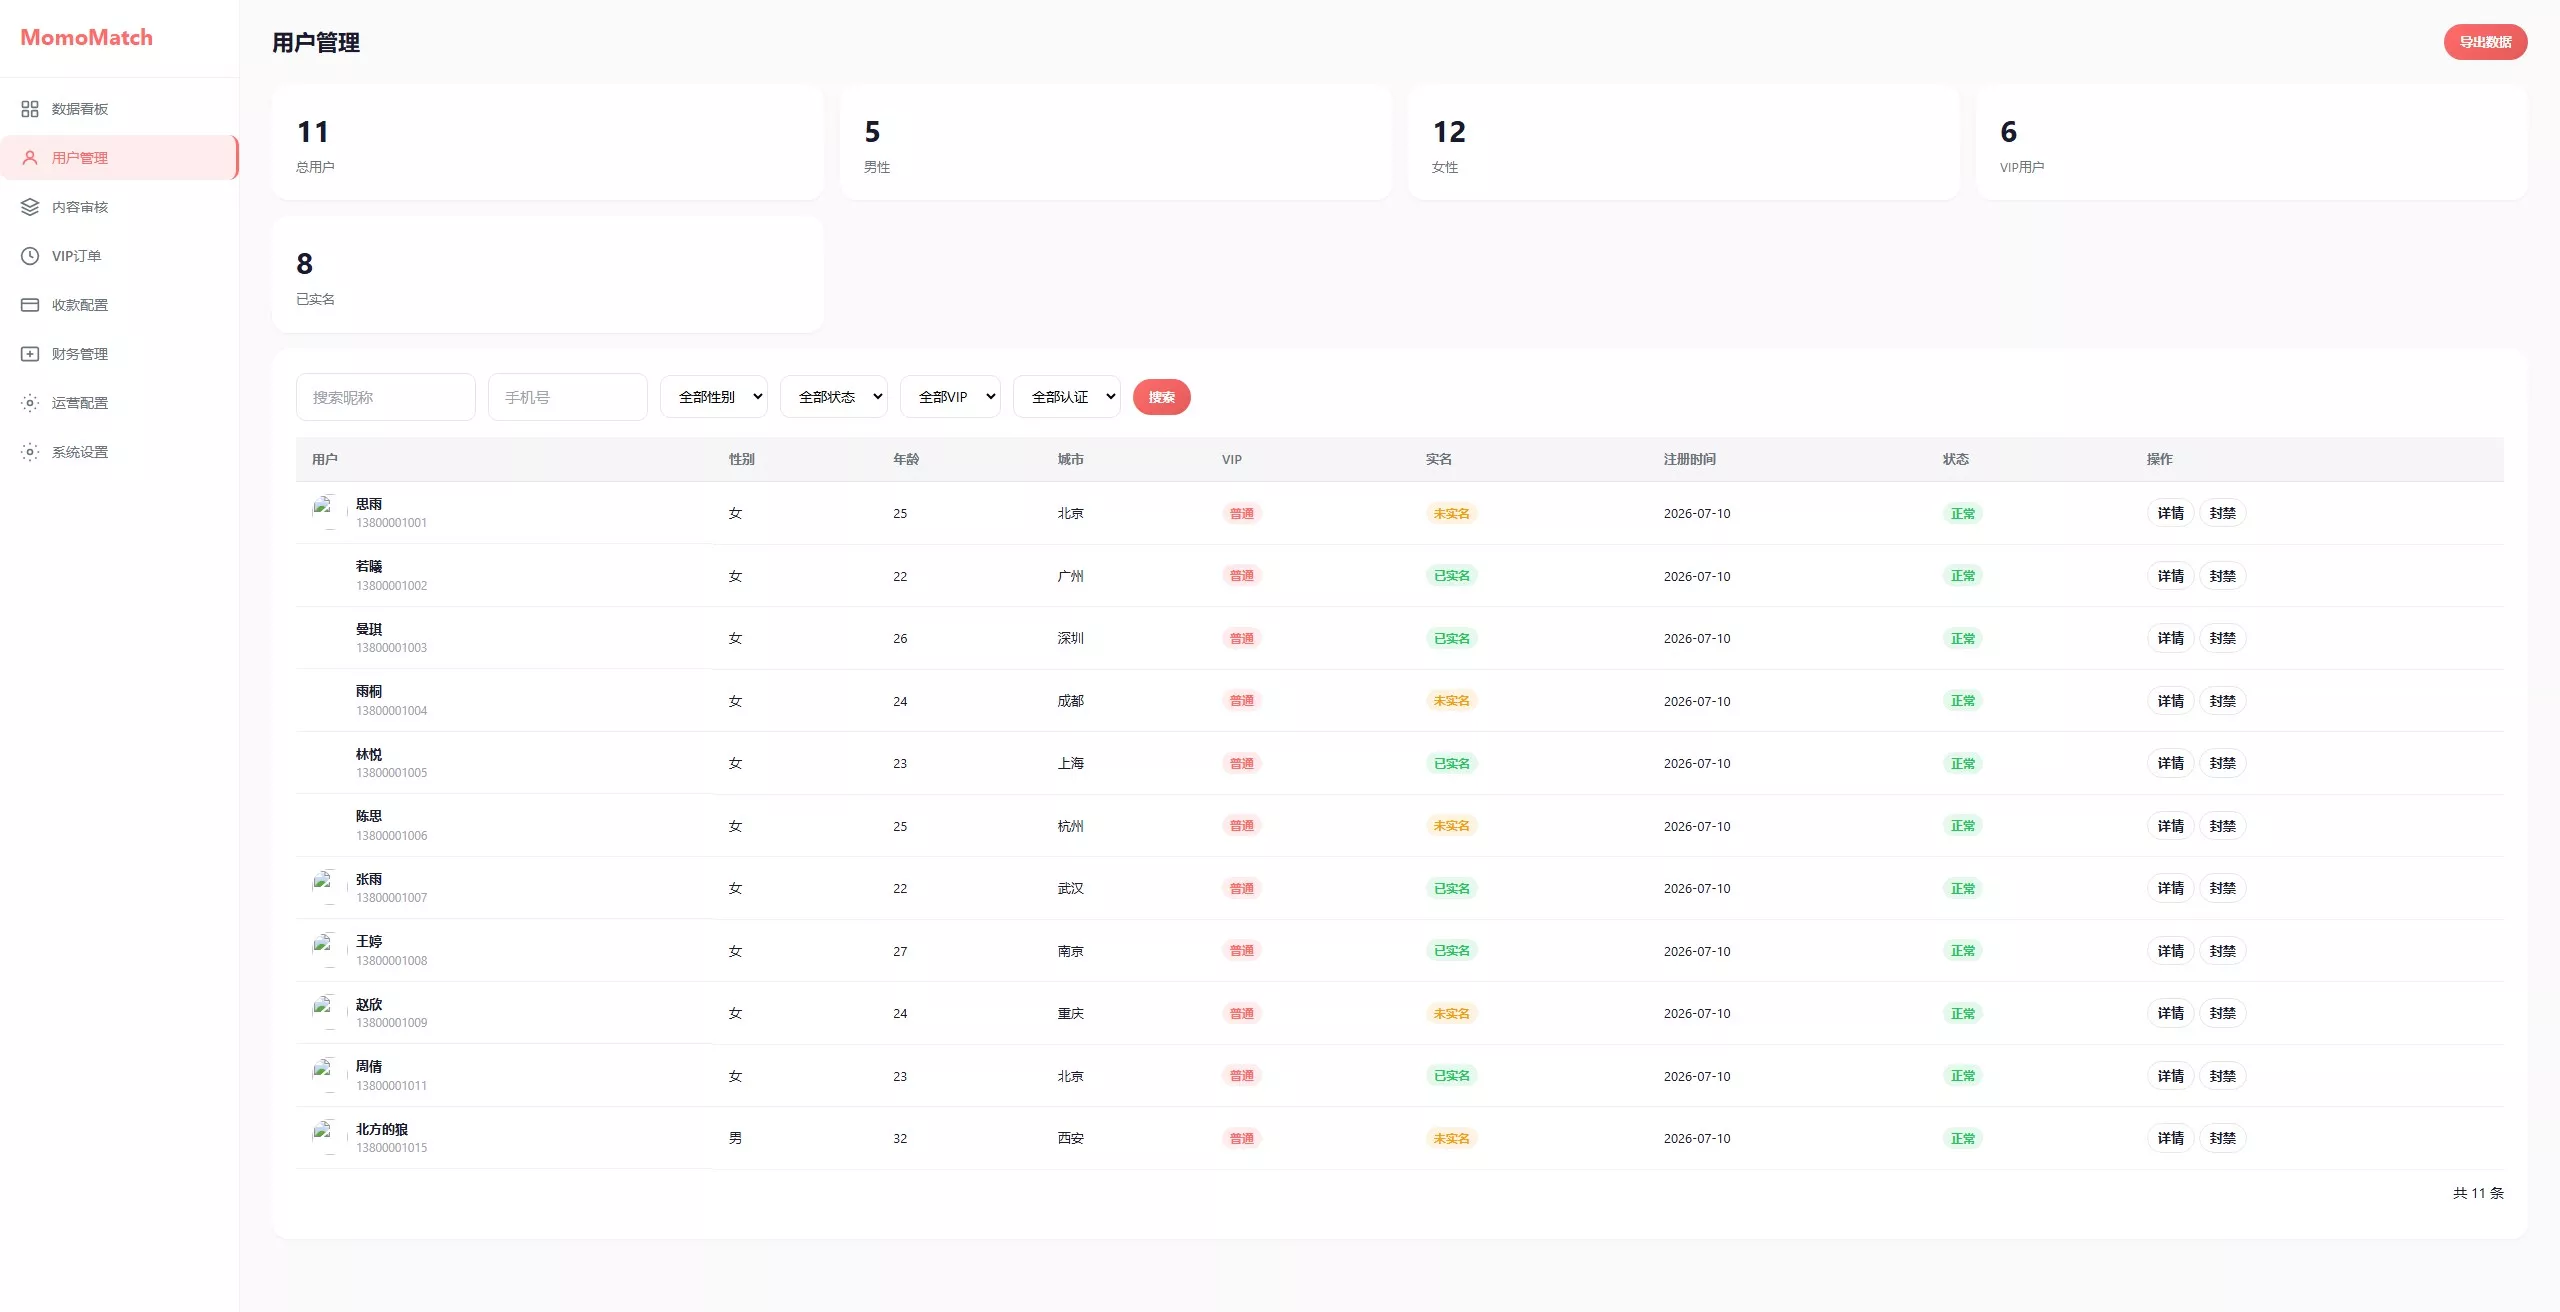
Task: Focus the 搜索昵称 nickname search field
Action: tap(385, 397)
